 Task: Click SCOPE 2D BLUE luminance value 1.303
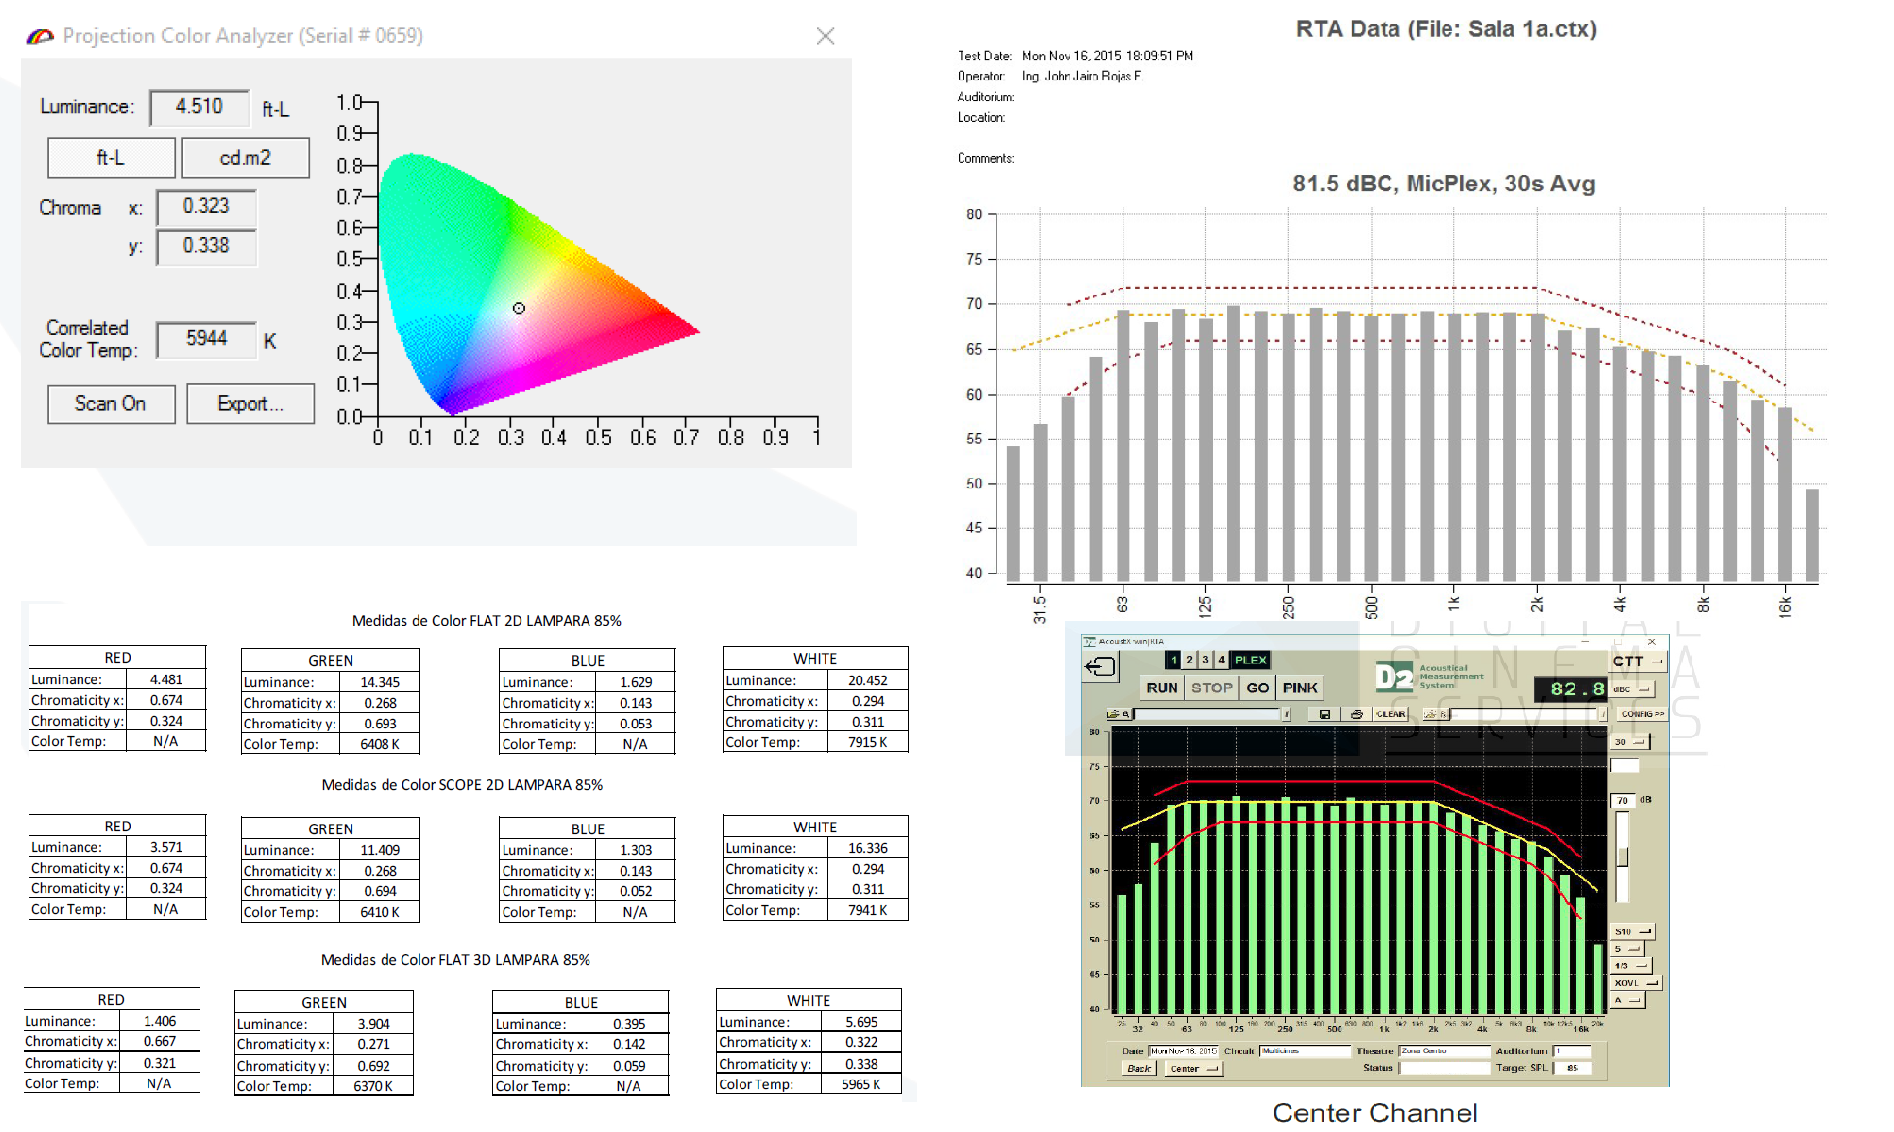[636, 850]
